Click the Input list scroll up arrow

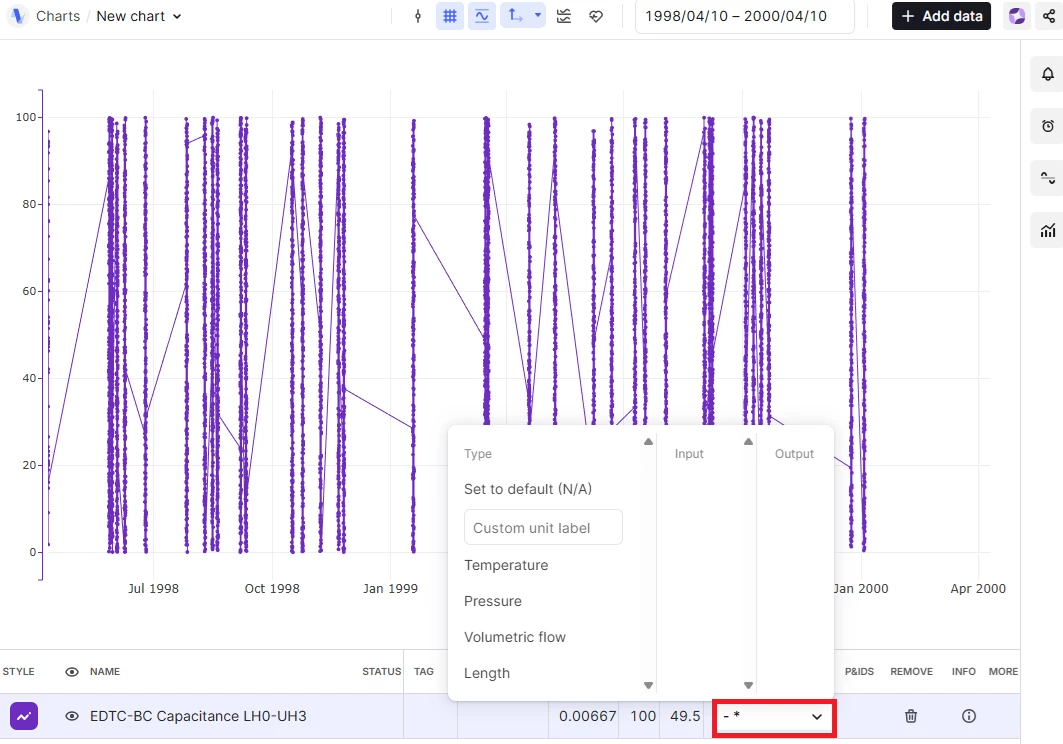748,442
